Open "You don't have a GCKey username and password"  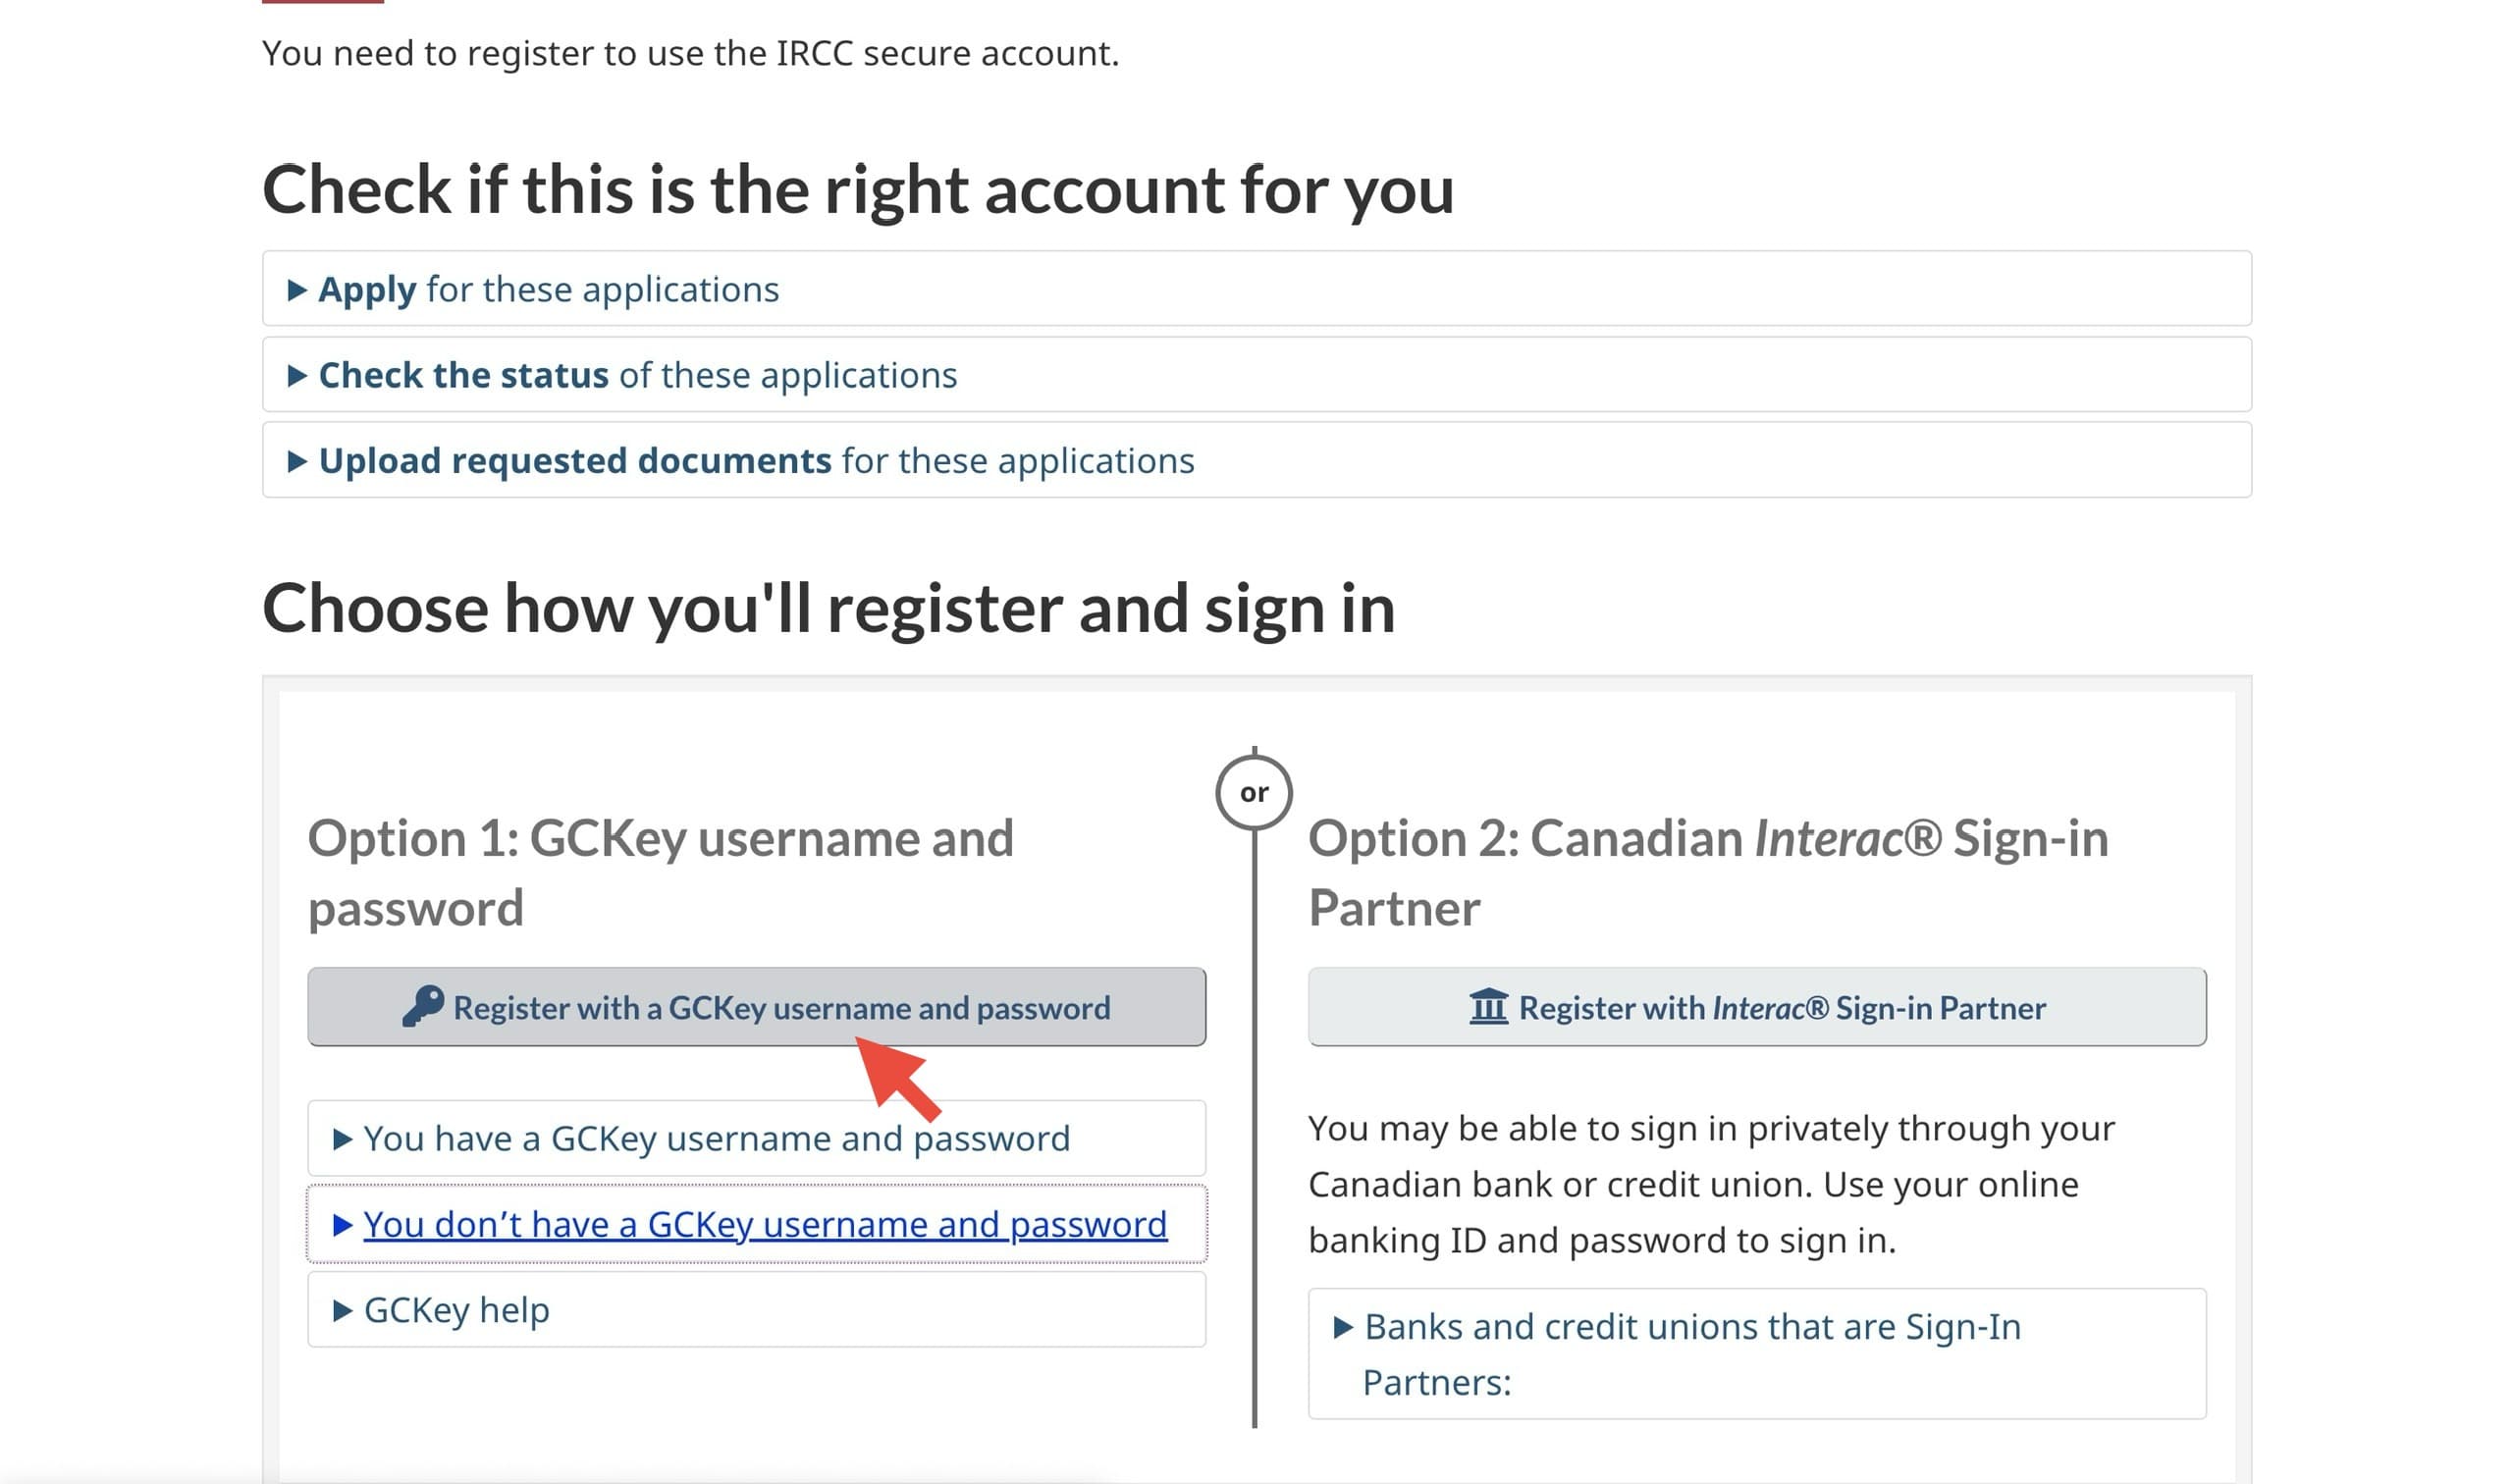(x=764, y=1225)
